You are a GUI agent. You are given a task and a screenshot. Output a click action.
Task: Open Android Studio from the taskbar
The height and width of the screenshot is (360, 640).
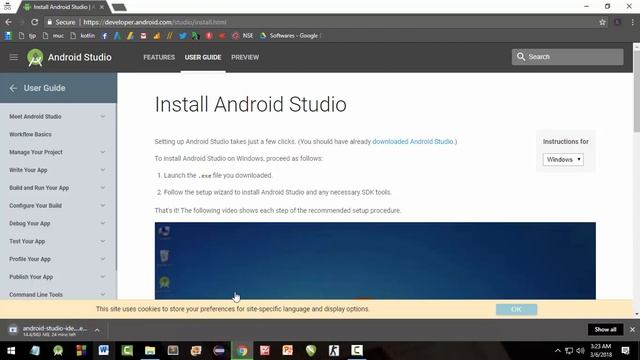click(x=58, y=351)
